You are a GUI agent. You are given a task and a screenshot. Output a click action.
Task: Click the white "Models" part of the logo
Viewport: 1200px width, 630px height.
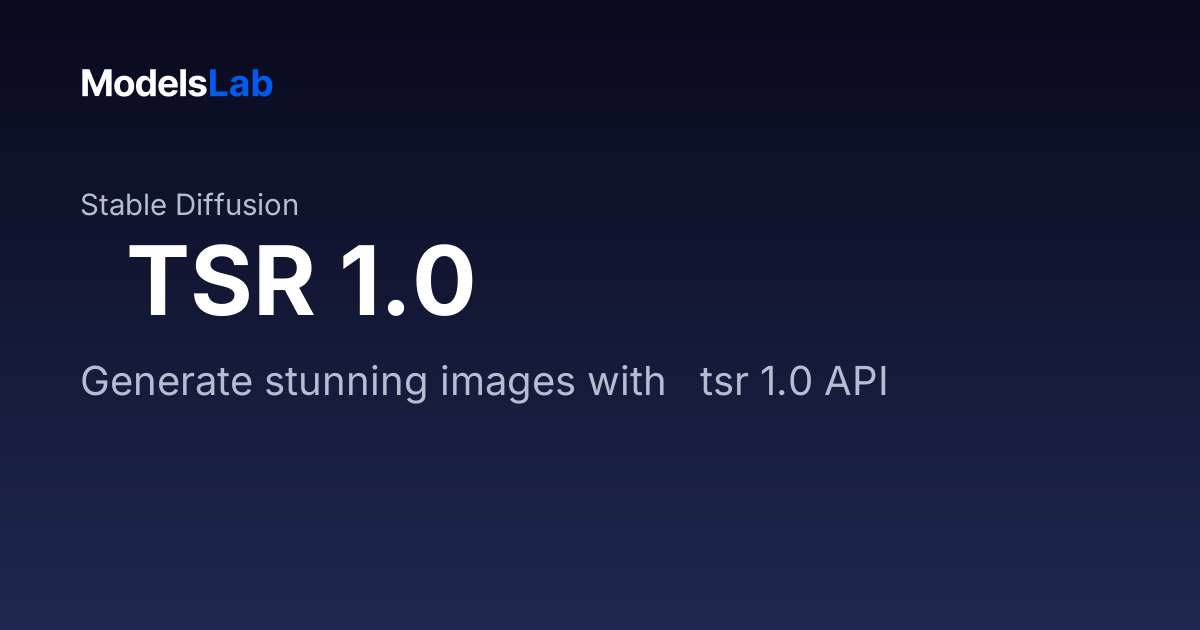pos(144,84)
